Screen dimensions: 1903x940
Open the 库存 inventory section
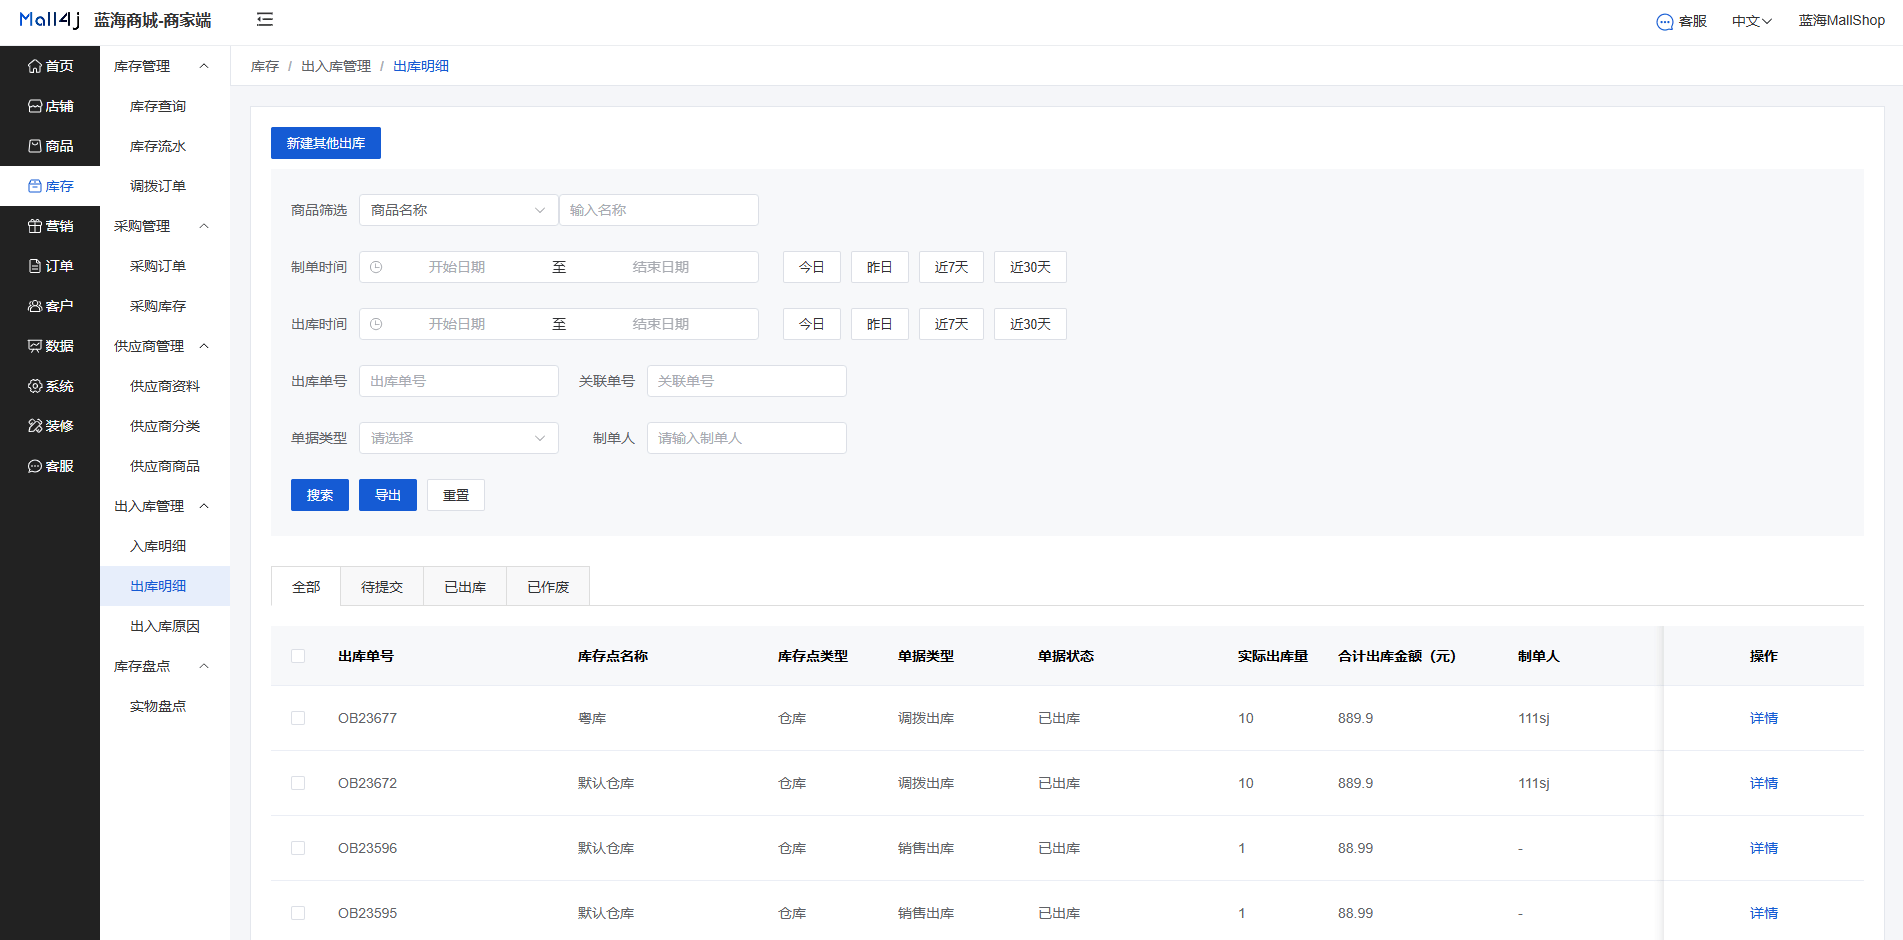(50, 186)
